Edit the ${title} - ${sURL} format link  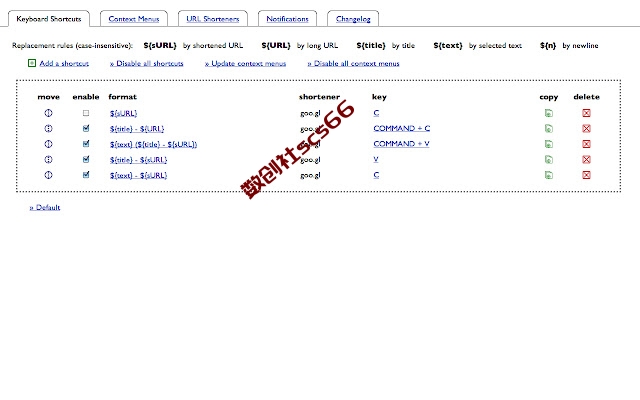138,160
